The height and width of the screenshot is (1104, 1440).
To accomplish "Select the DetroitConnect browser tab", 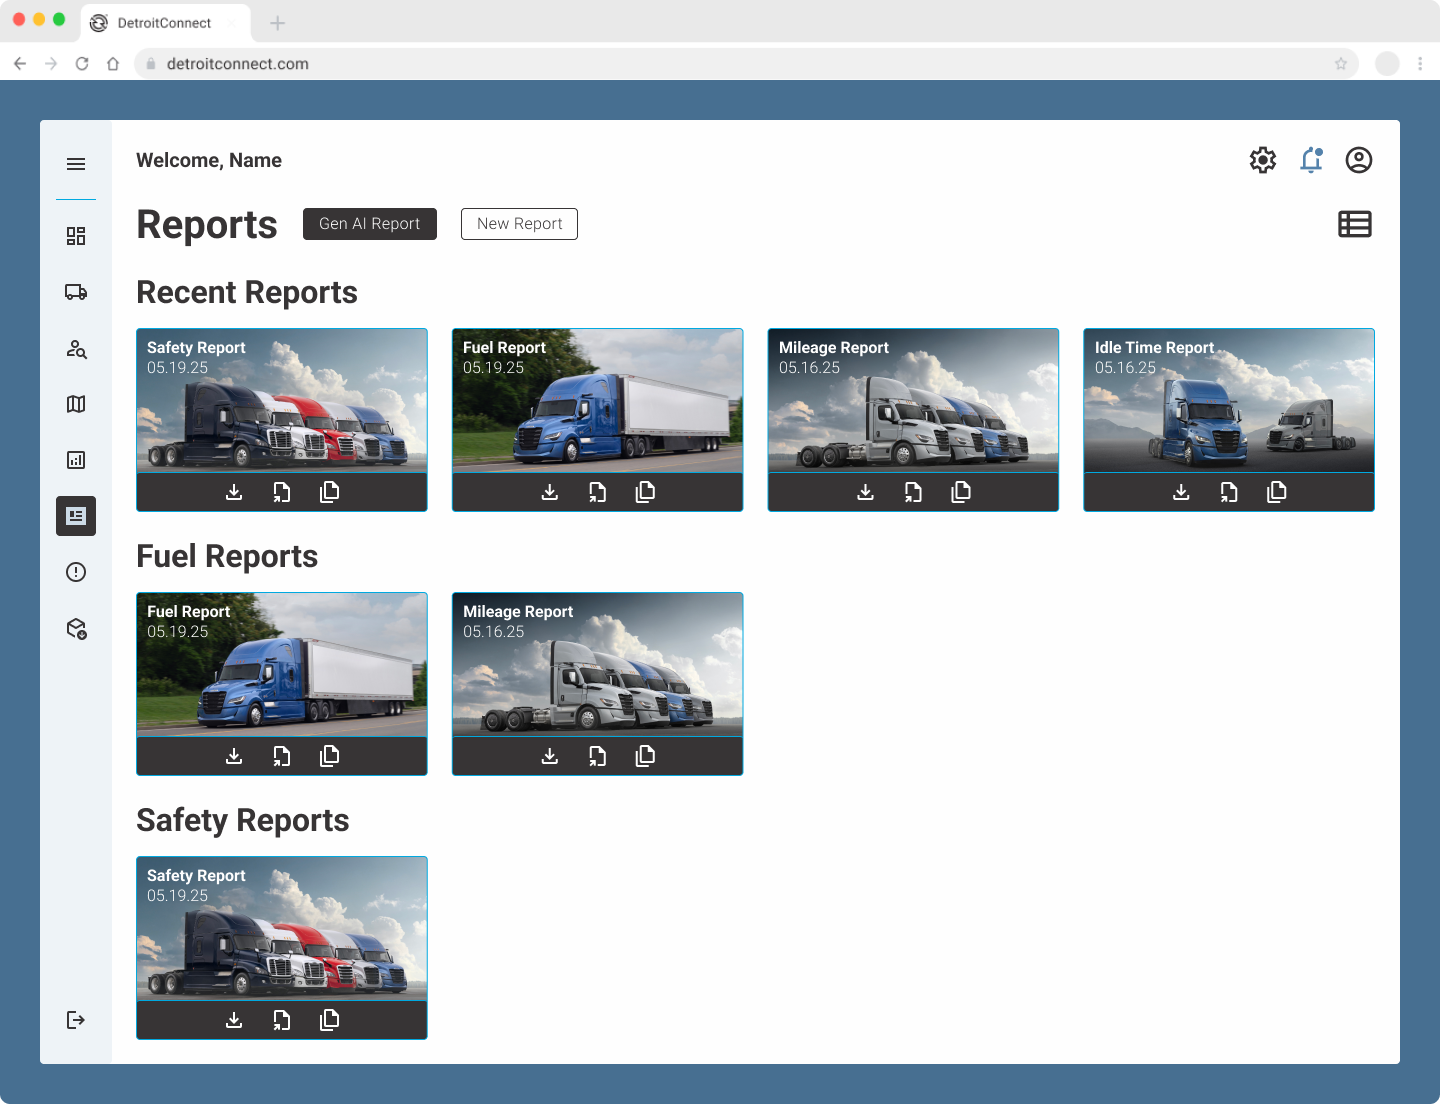I will tap(165, 22).
